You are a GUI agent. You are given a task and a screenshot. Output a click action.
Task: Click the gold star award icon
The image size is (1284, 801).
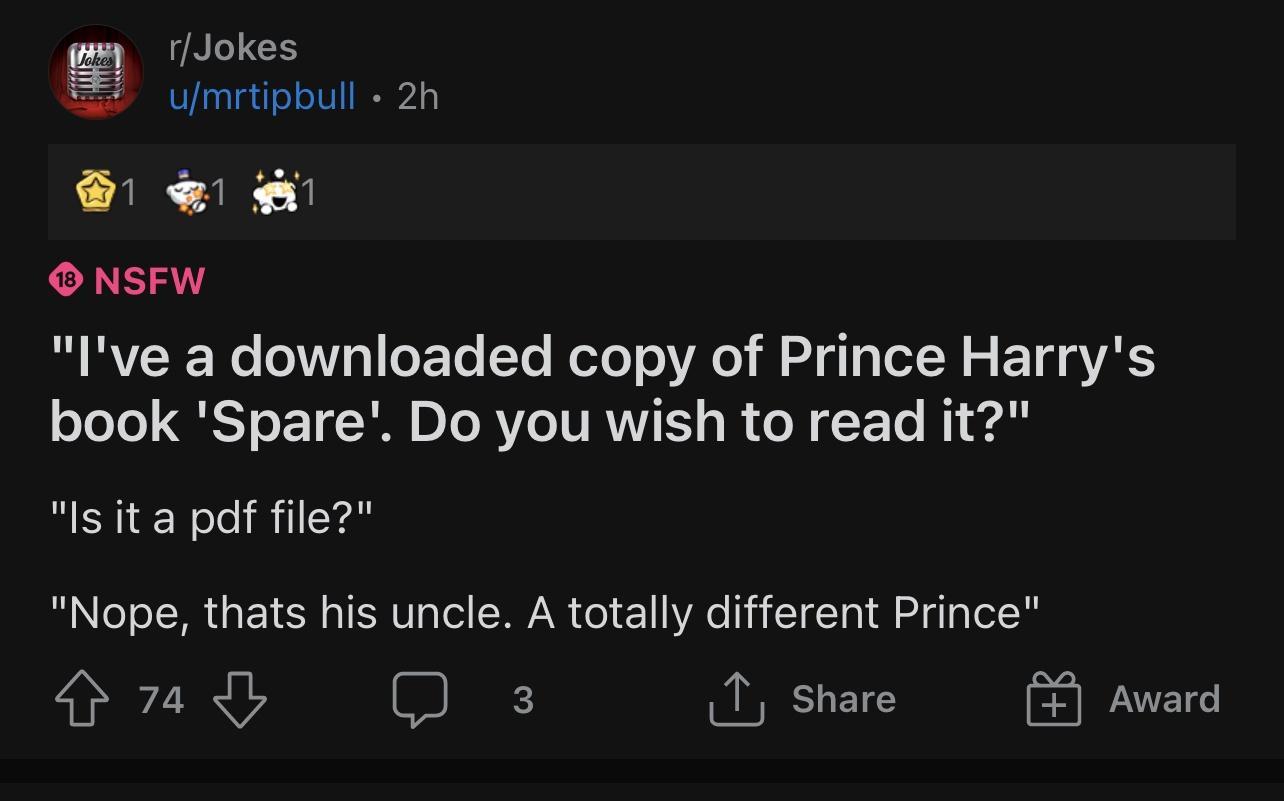95,192
